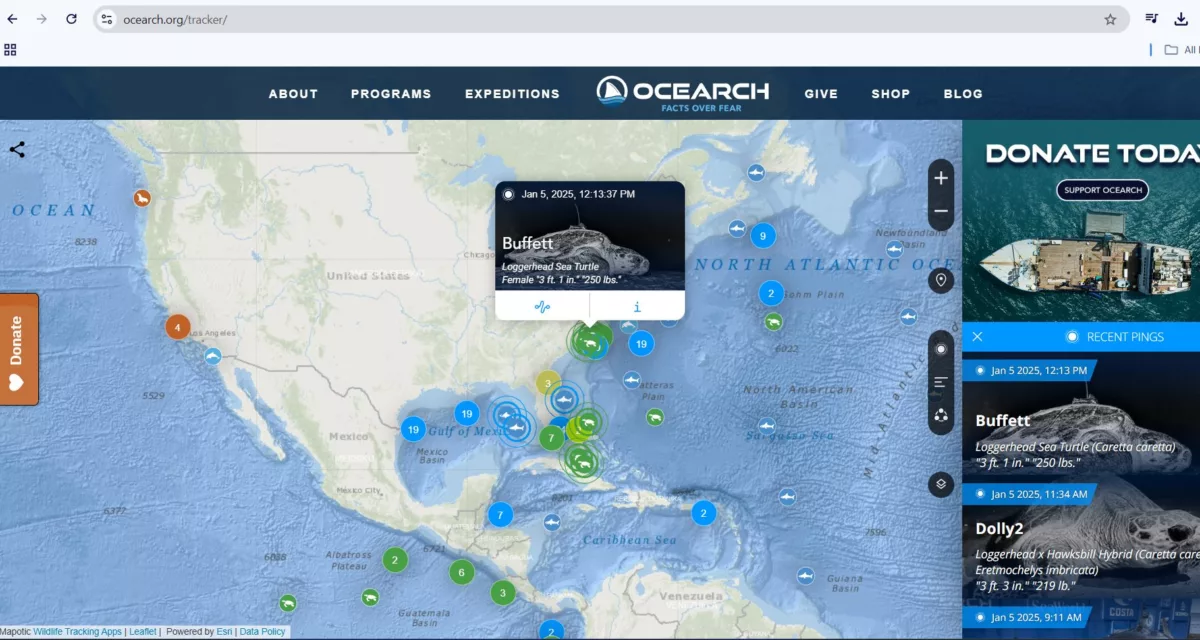This screenshot has width=1200, height=640.
Task: Open the orange Donate side tab
Action: 17,349
